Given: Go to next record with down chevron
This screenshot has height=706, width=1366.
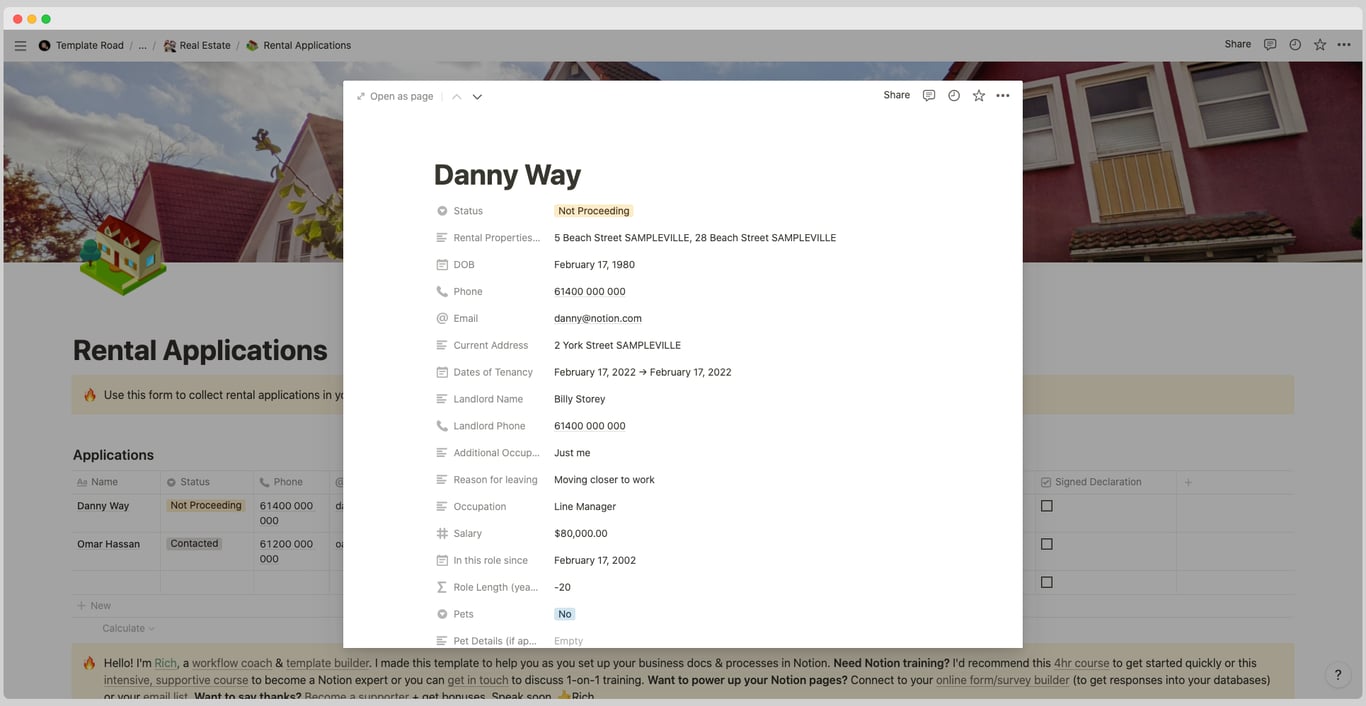Looking at the screenshot, I should [x=477, y=97].
